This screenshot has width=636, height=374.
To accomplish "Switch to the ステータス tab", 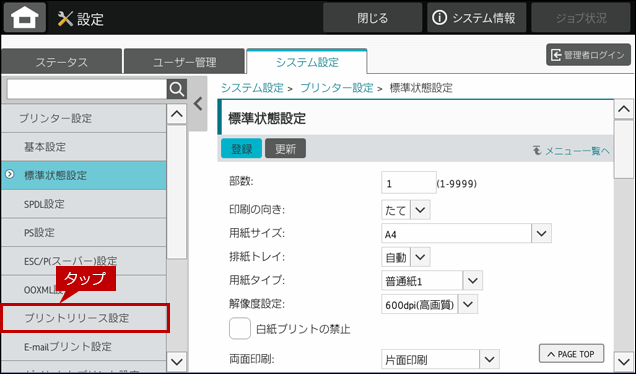I will [61, 62].
